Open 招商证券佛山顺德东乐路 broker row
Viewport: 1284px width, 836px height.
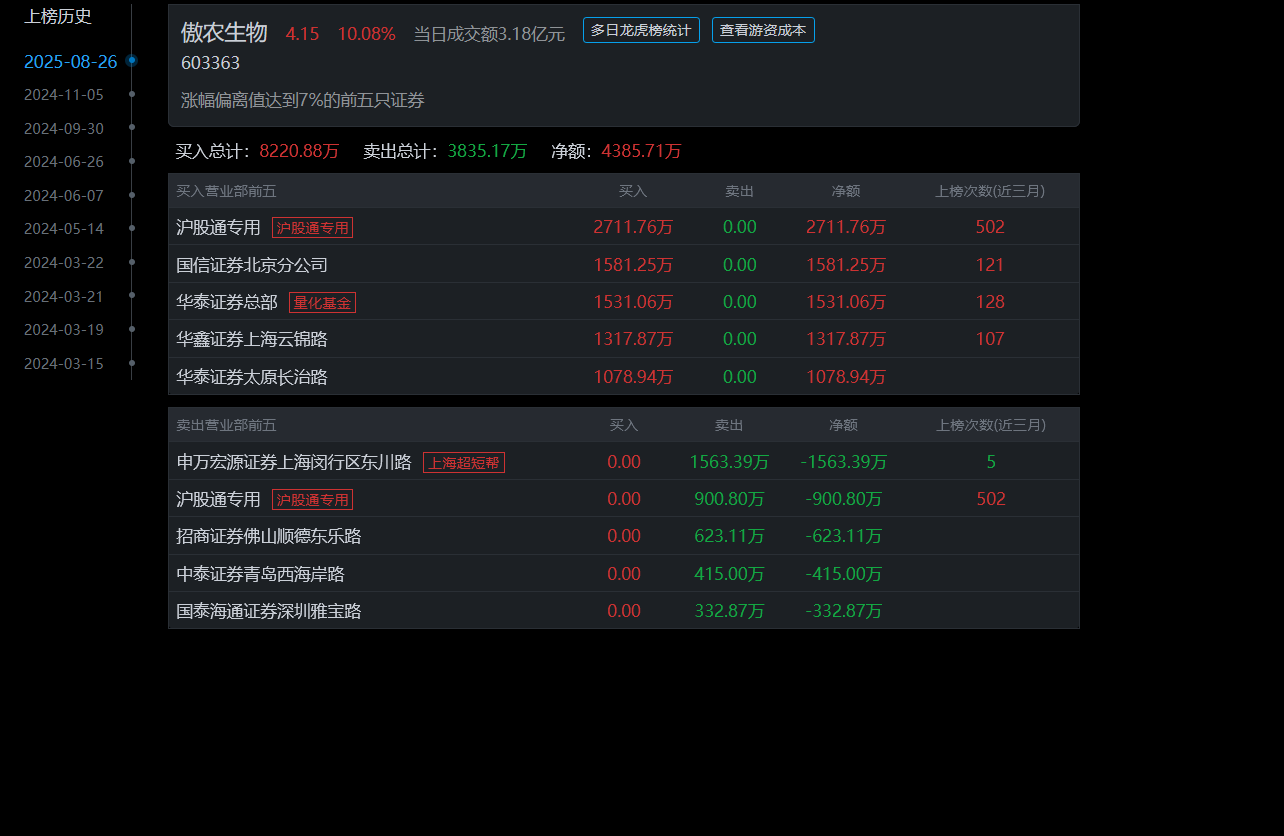click(x=624, y=536)
